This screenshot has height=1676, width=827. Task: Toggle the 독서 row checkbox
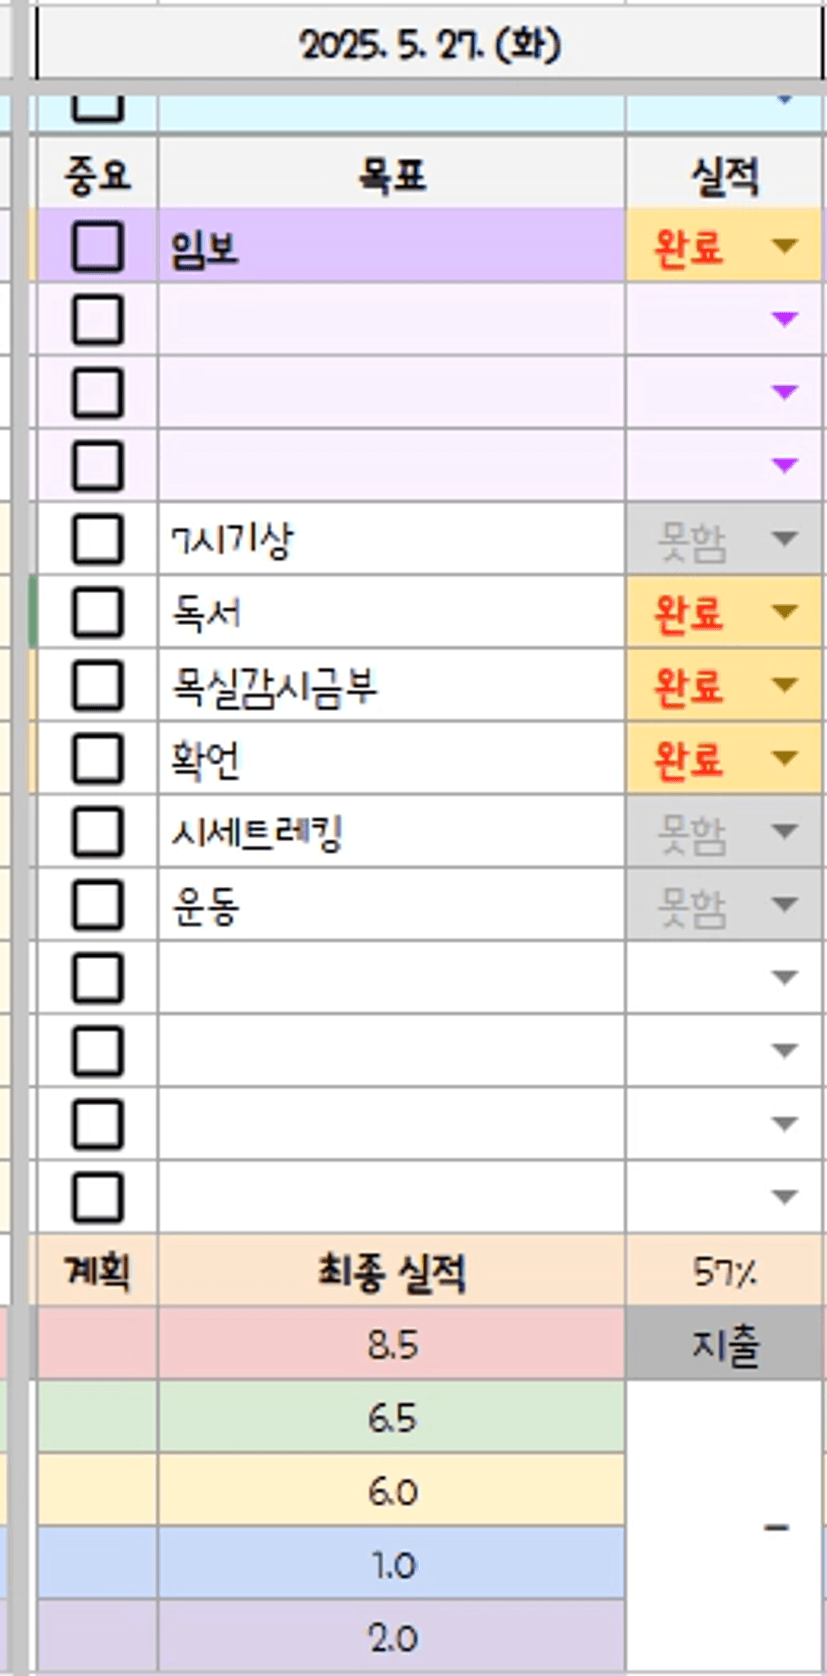click(97, 612)
